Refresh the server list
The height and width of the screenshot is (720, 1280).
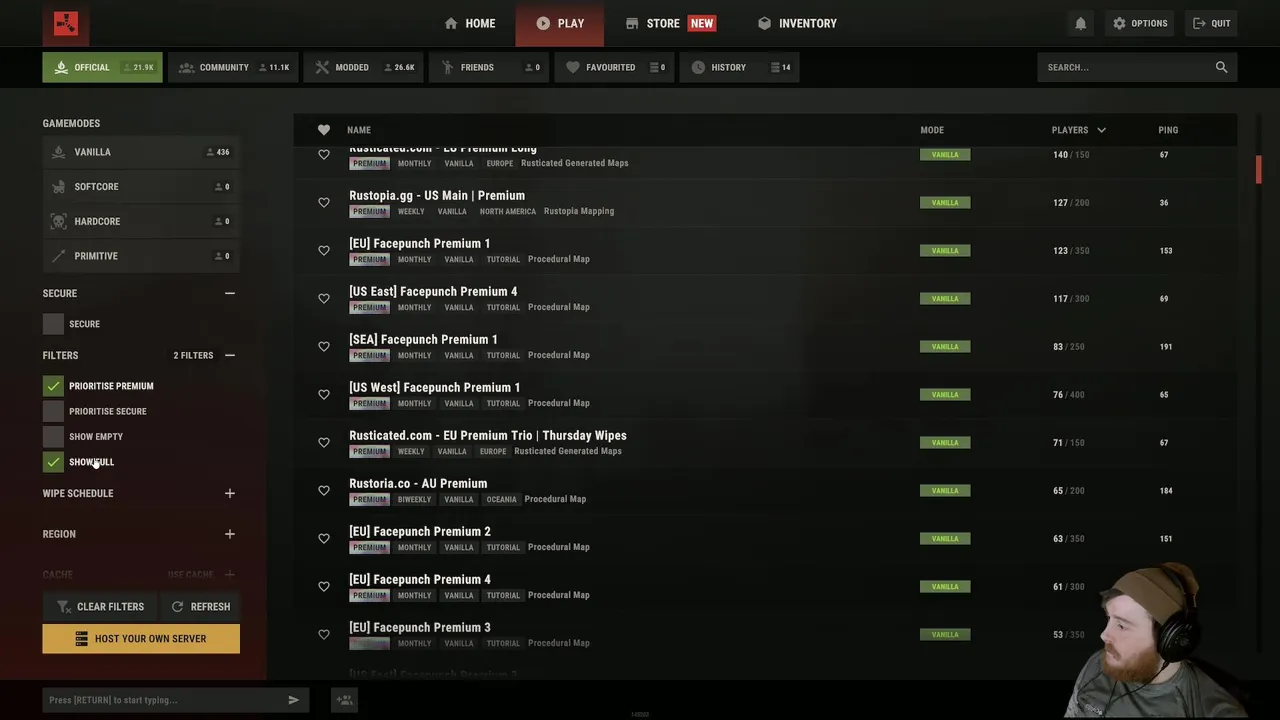pos(200,607)
